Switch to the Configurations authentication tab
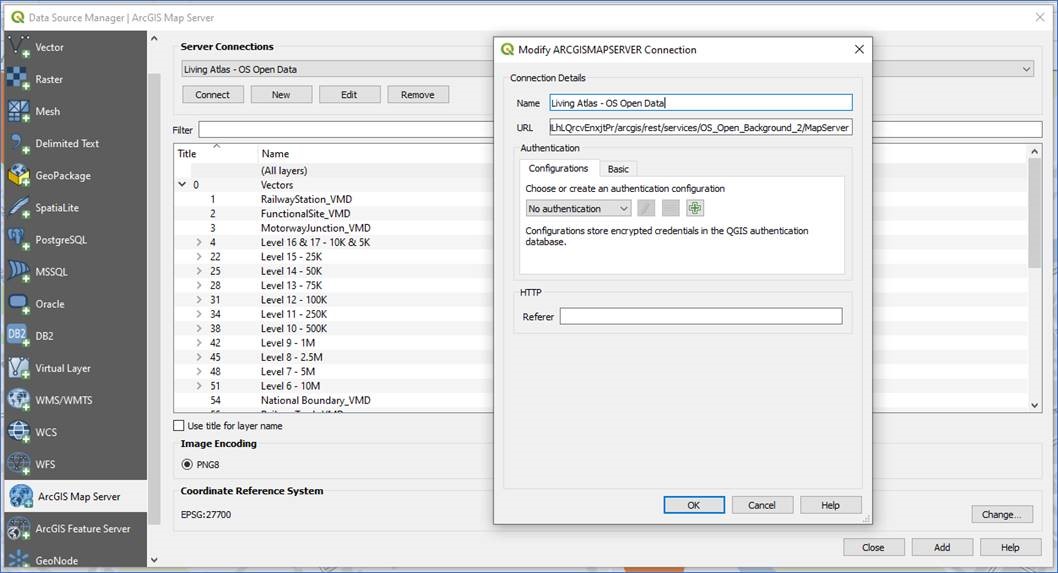This screenshot has width=1058, height=573. [x=558, y=168]
